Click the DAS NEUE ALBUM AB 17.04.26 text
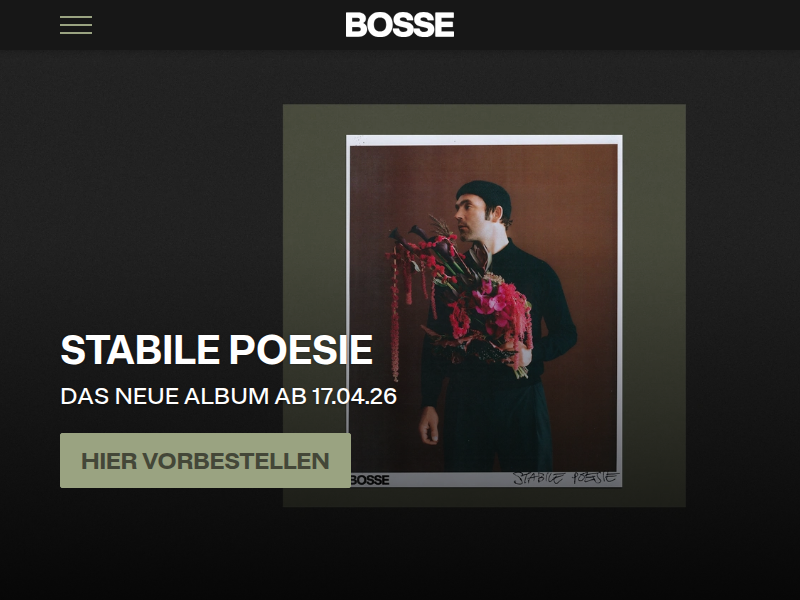The height and width of the screenshot is (600, 800). (x=229, y=396)
